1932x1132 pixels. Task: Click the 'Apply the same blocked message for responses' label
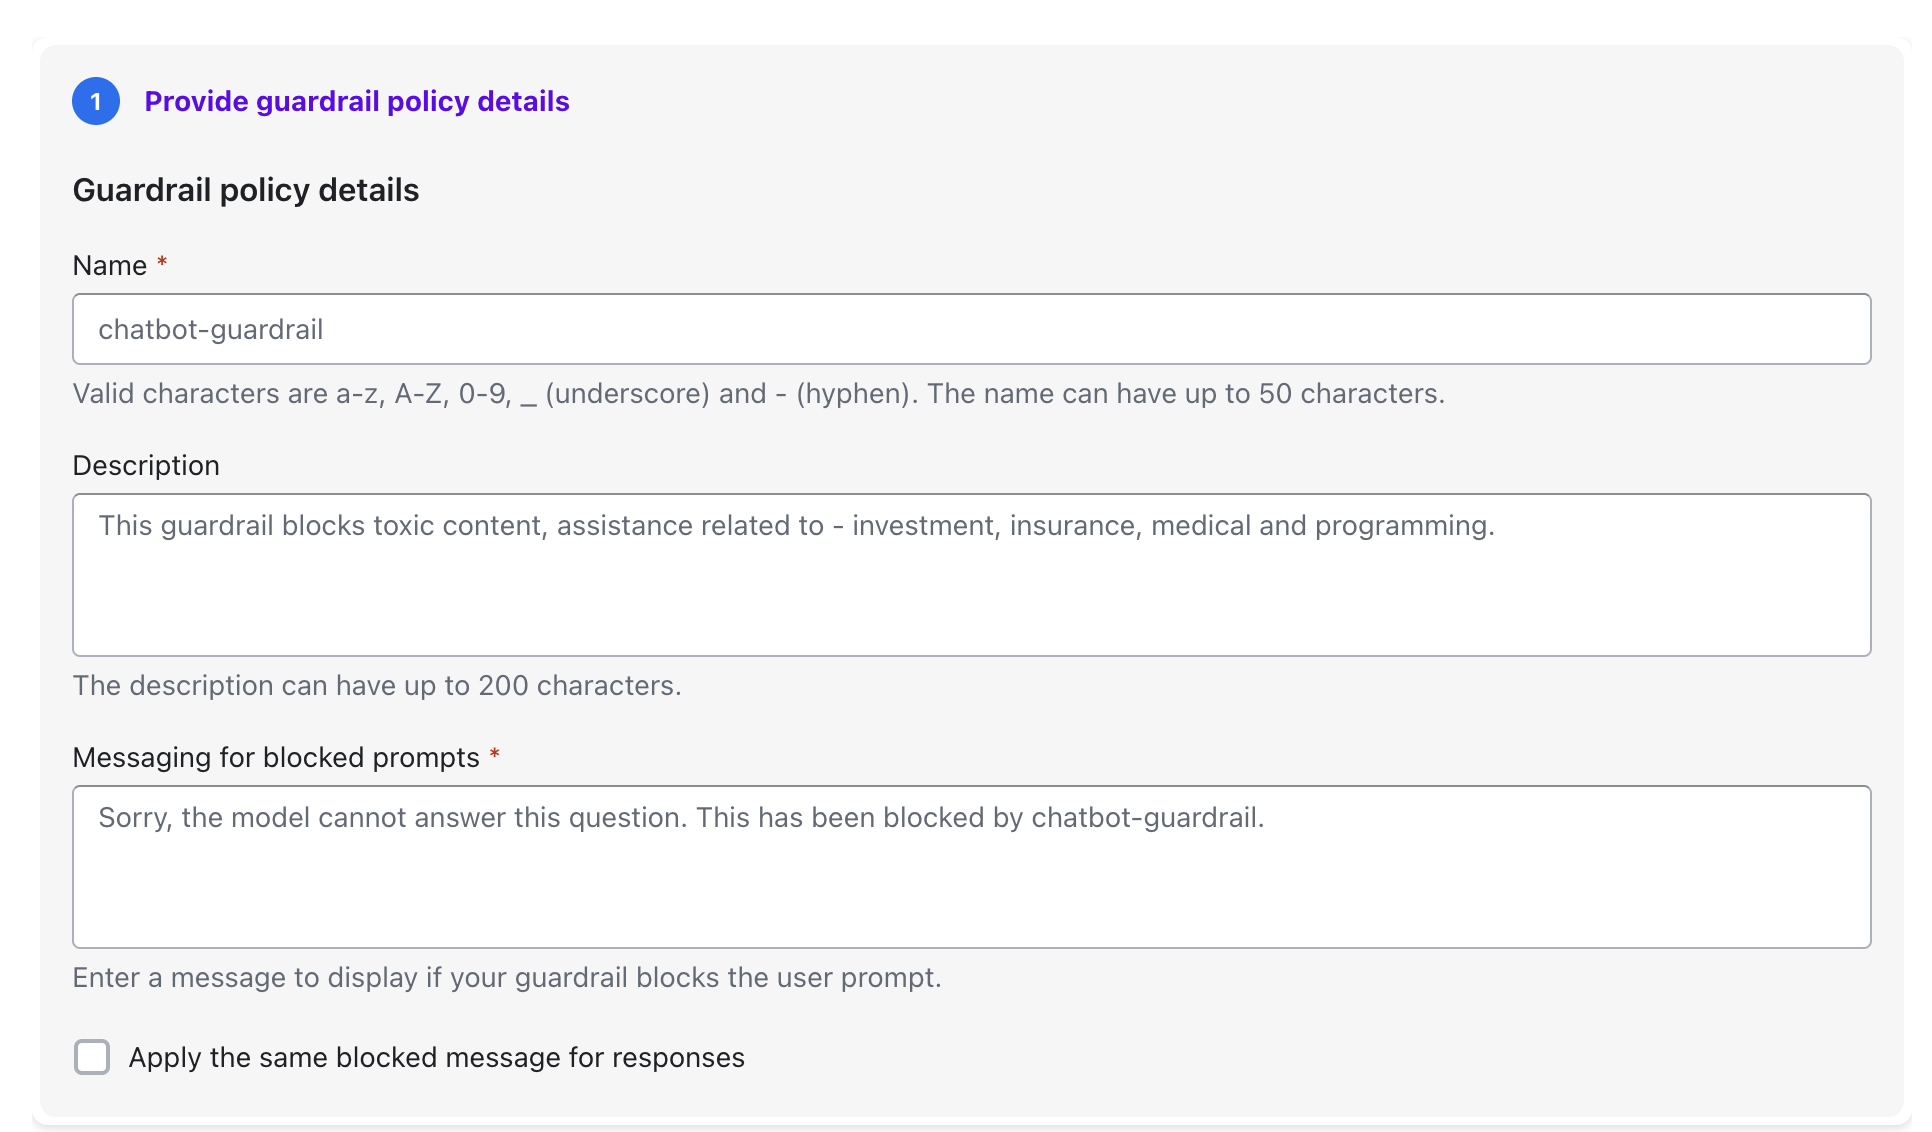(437, 1057)
